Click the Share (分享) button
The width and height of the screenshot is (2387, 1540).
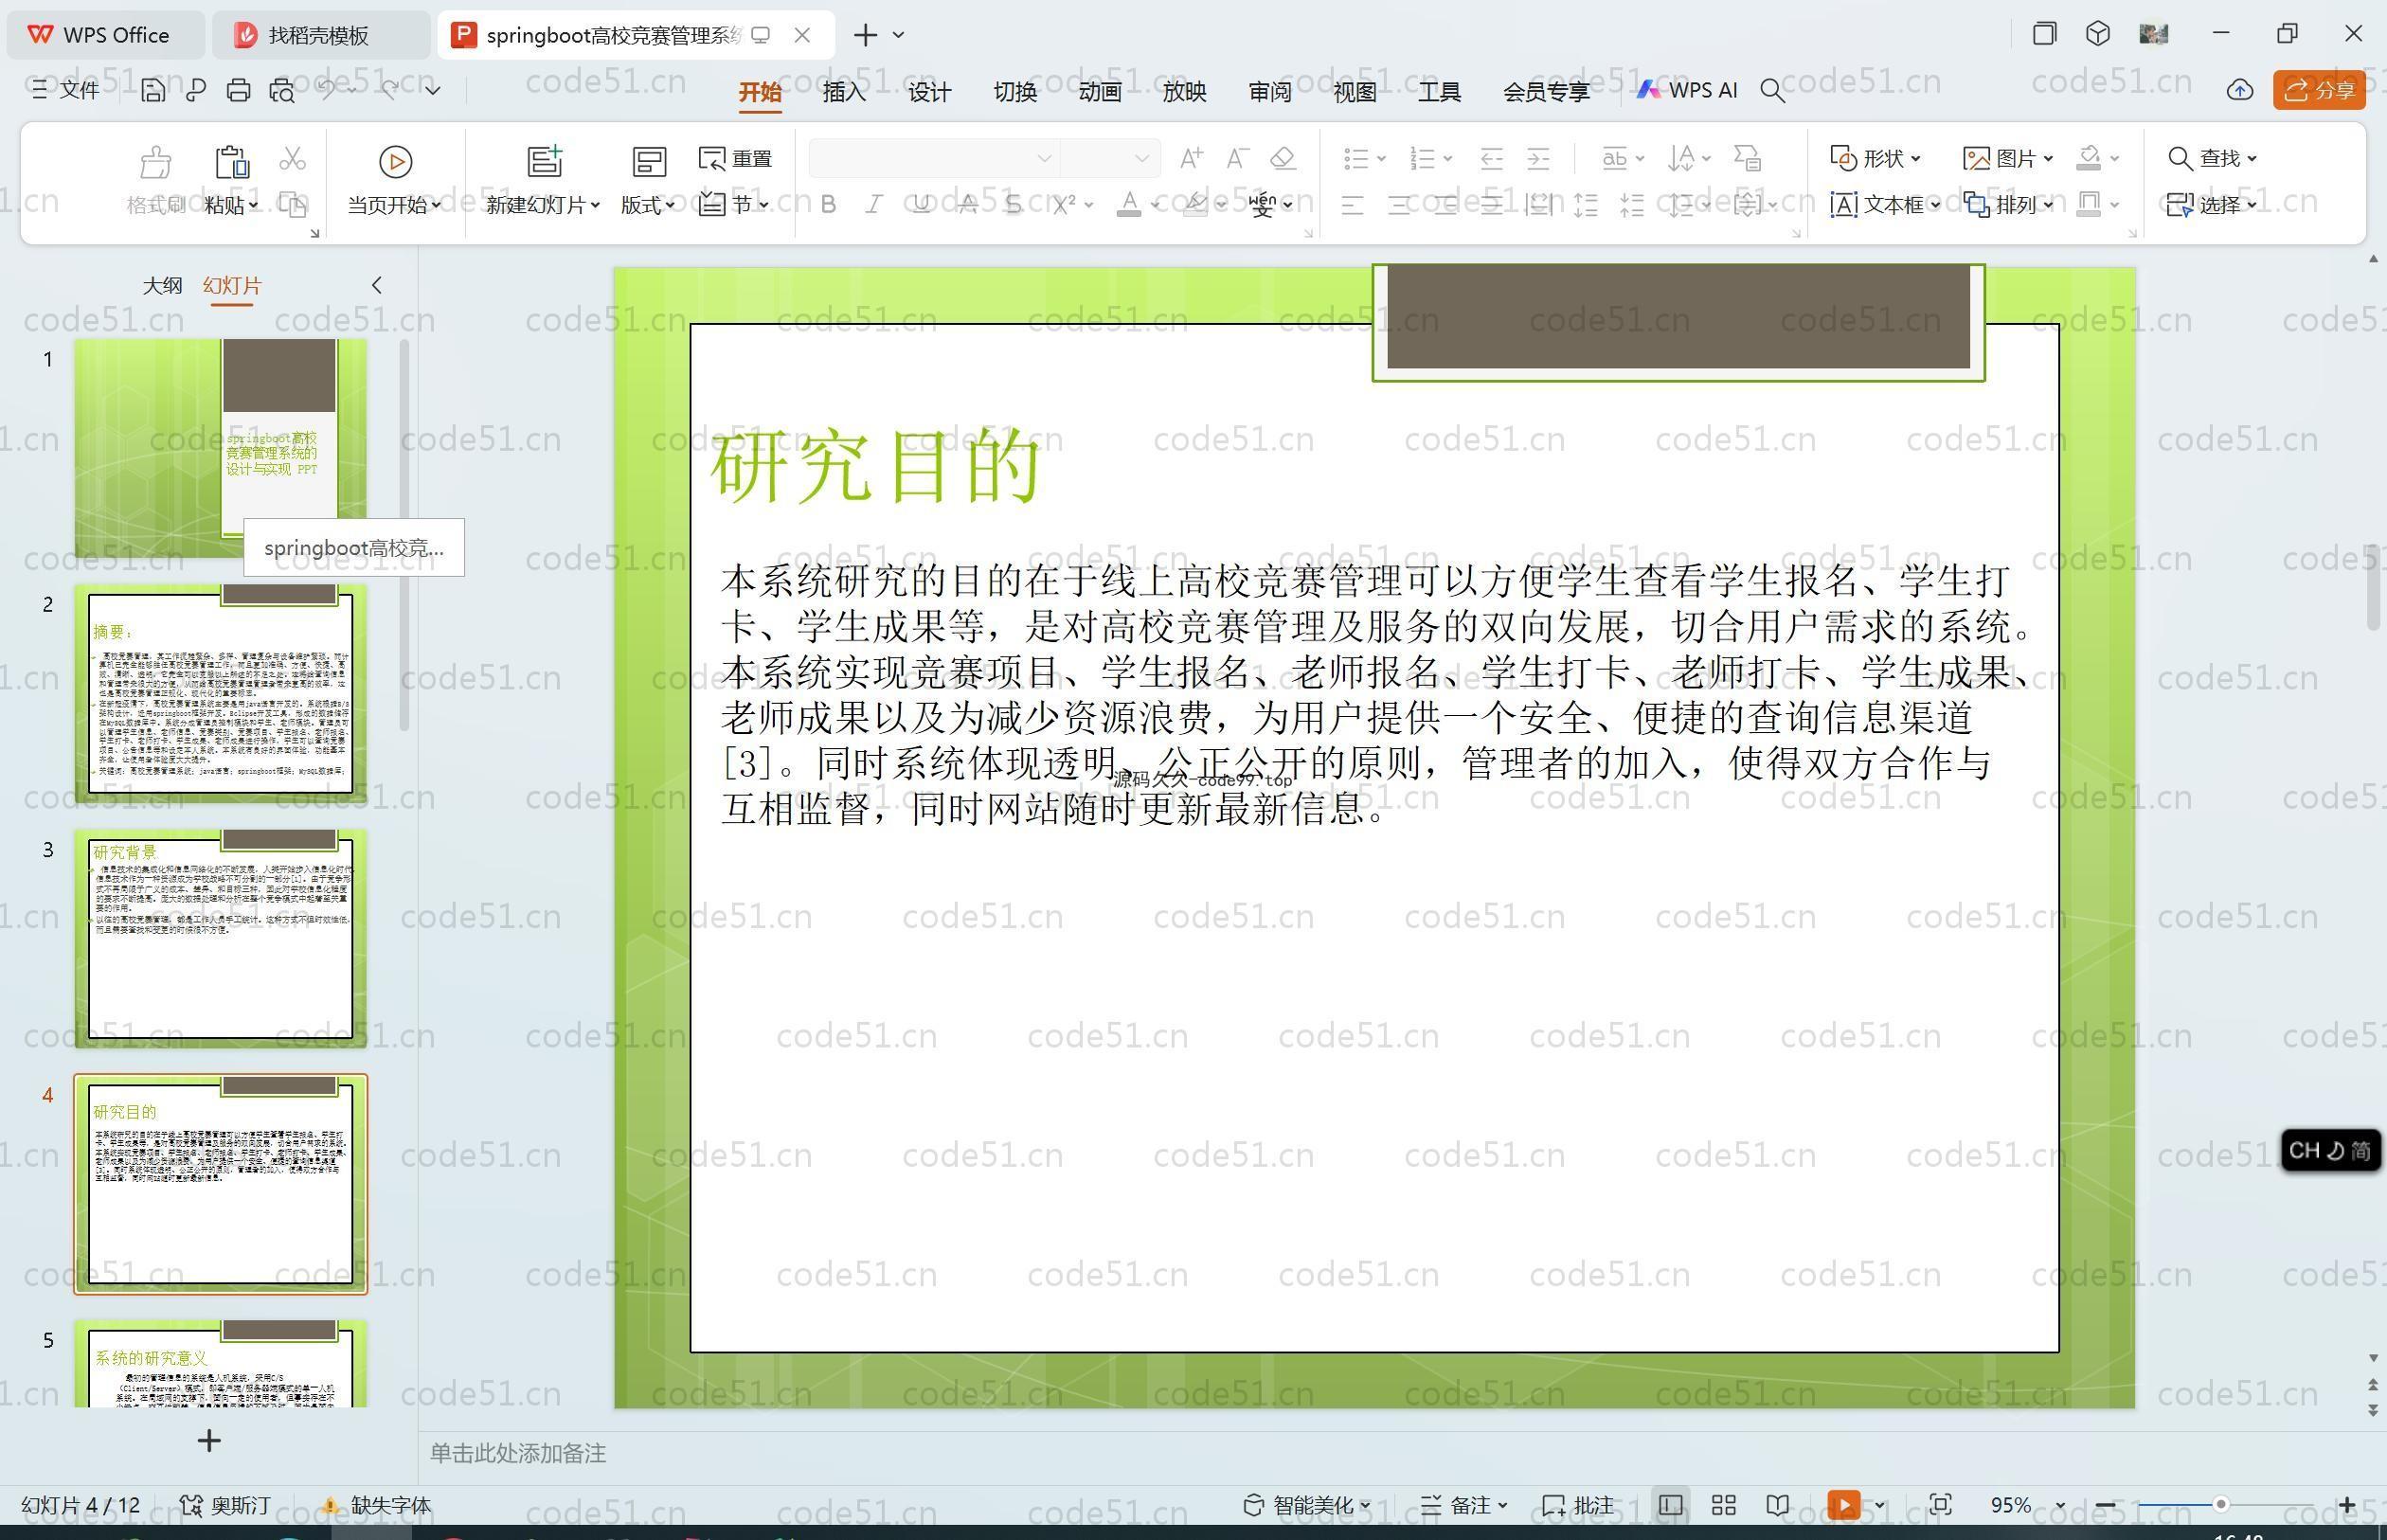click(x=2319, y=90)
